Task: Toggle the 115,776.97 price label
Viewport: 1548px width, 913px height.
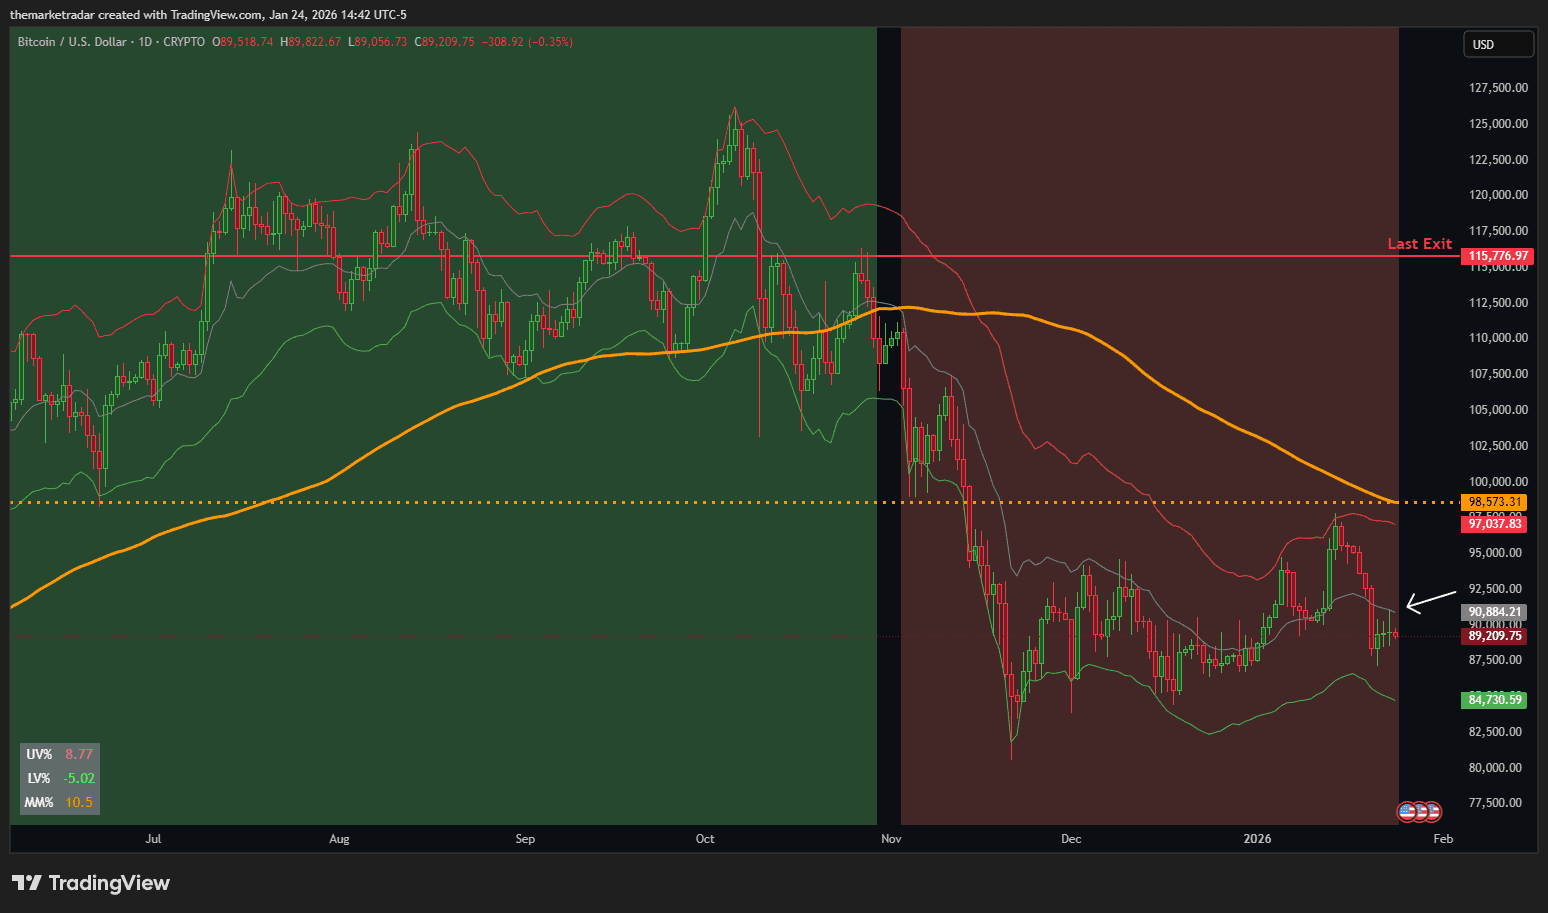Action: [x=1495, y=256]
